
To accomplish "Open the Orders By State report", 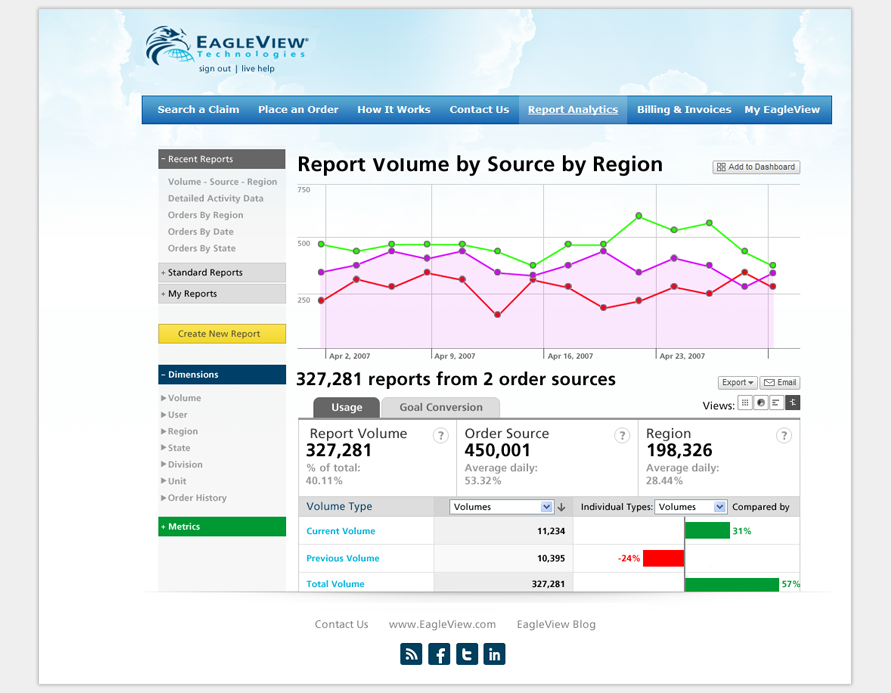I will click(201, 248).
